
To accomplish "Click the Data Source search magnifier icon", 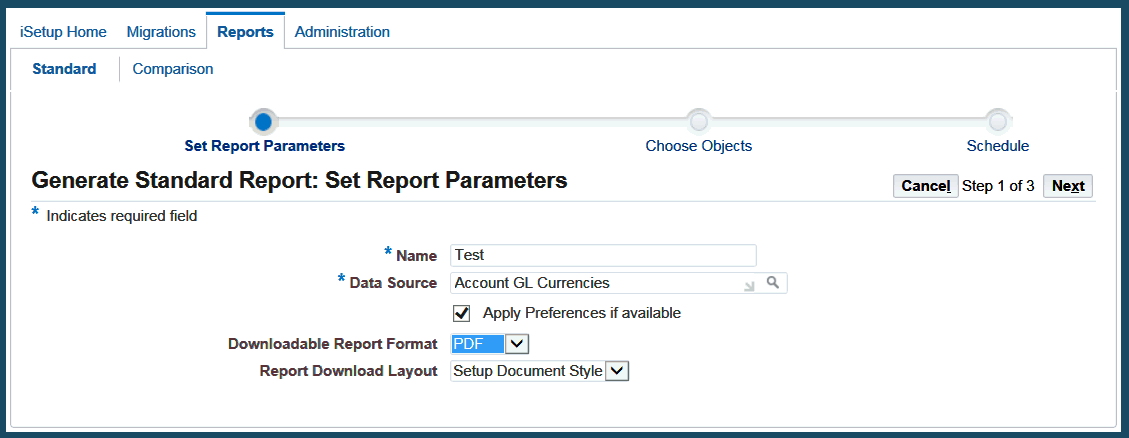I will click(x=772, y=283).
